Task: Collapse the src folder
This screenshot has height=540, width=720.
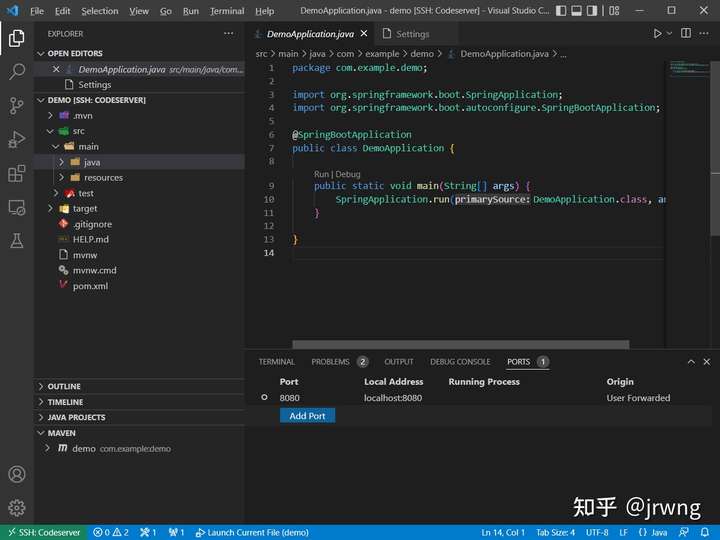Action: [x=50, y=131]
